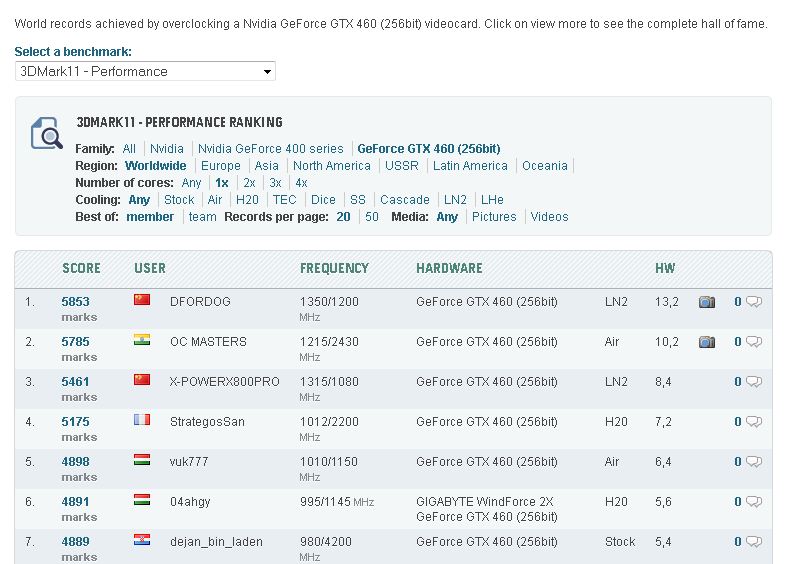Set region to USSR
The height and width of the screenshot is (564, 785).
pos(402,166)
